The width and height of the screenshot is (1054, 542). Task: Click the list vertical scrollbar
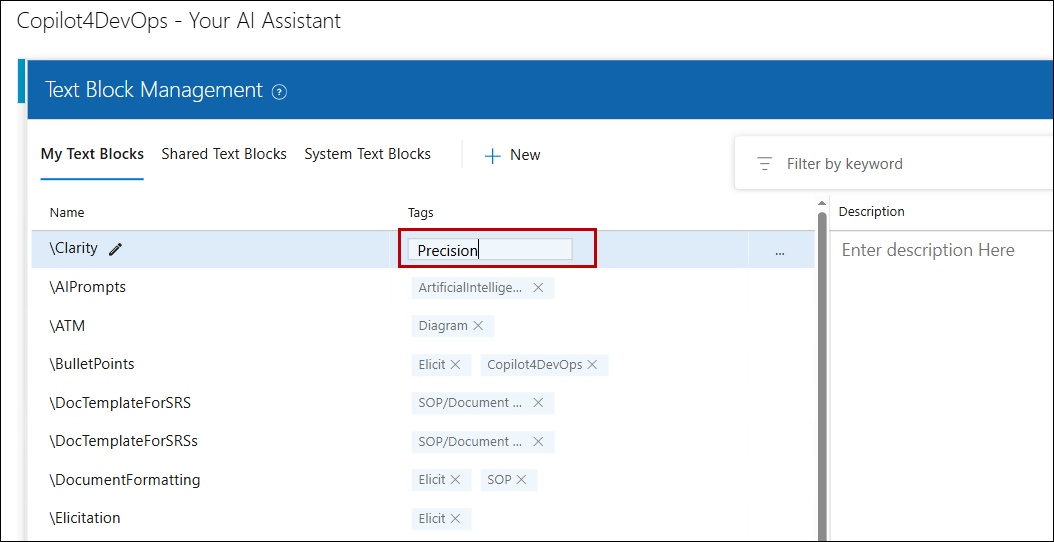pyautogui.click(x=821, y=377)
